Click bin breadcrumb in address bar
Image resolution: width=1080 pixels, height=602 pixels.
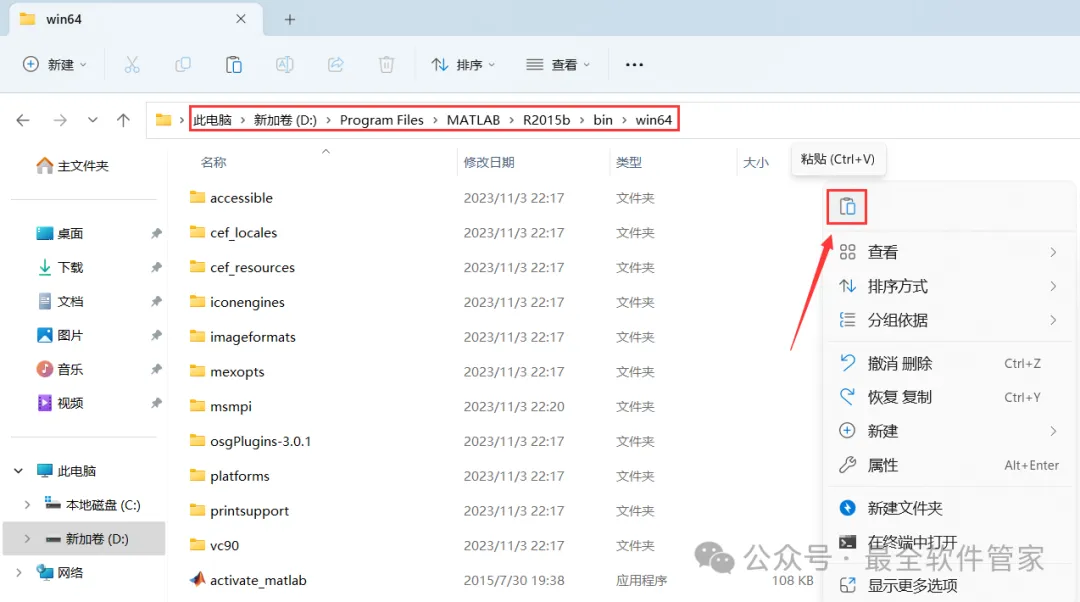(x=603, y=120)
